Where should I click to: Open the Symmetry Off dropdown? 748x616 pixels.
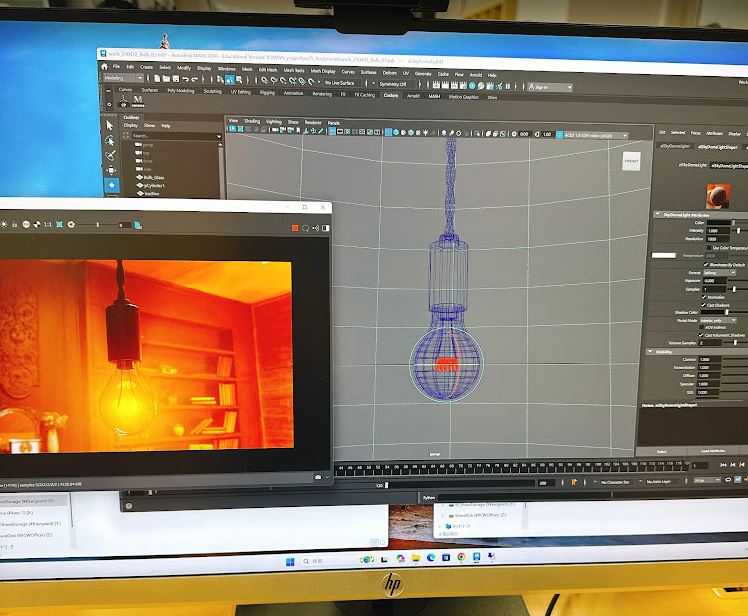pos(396,84)
